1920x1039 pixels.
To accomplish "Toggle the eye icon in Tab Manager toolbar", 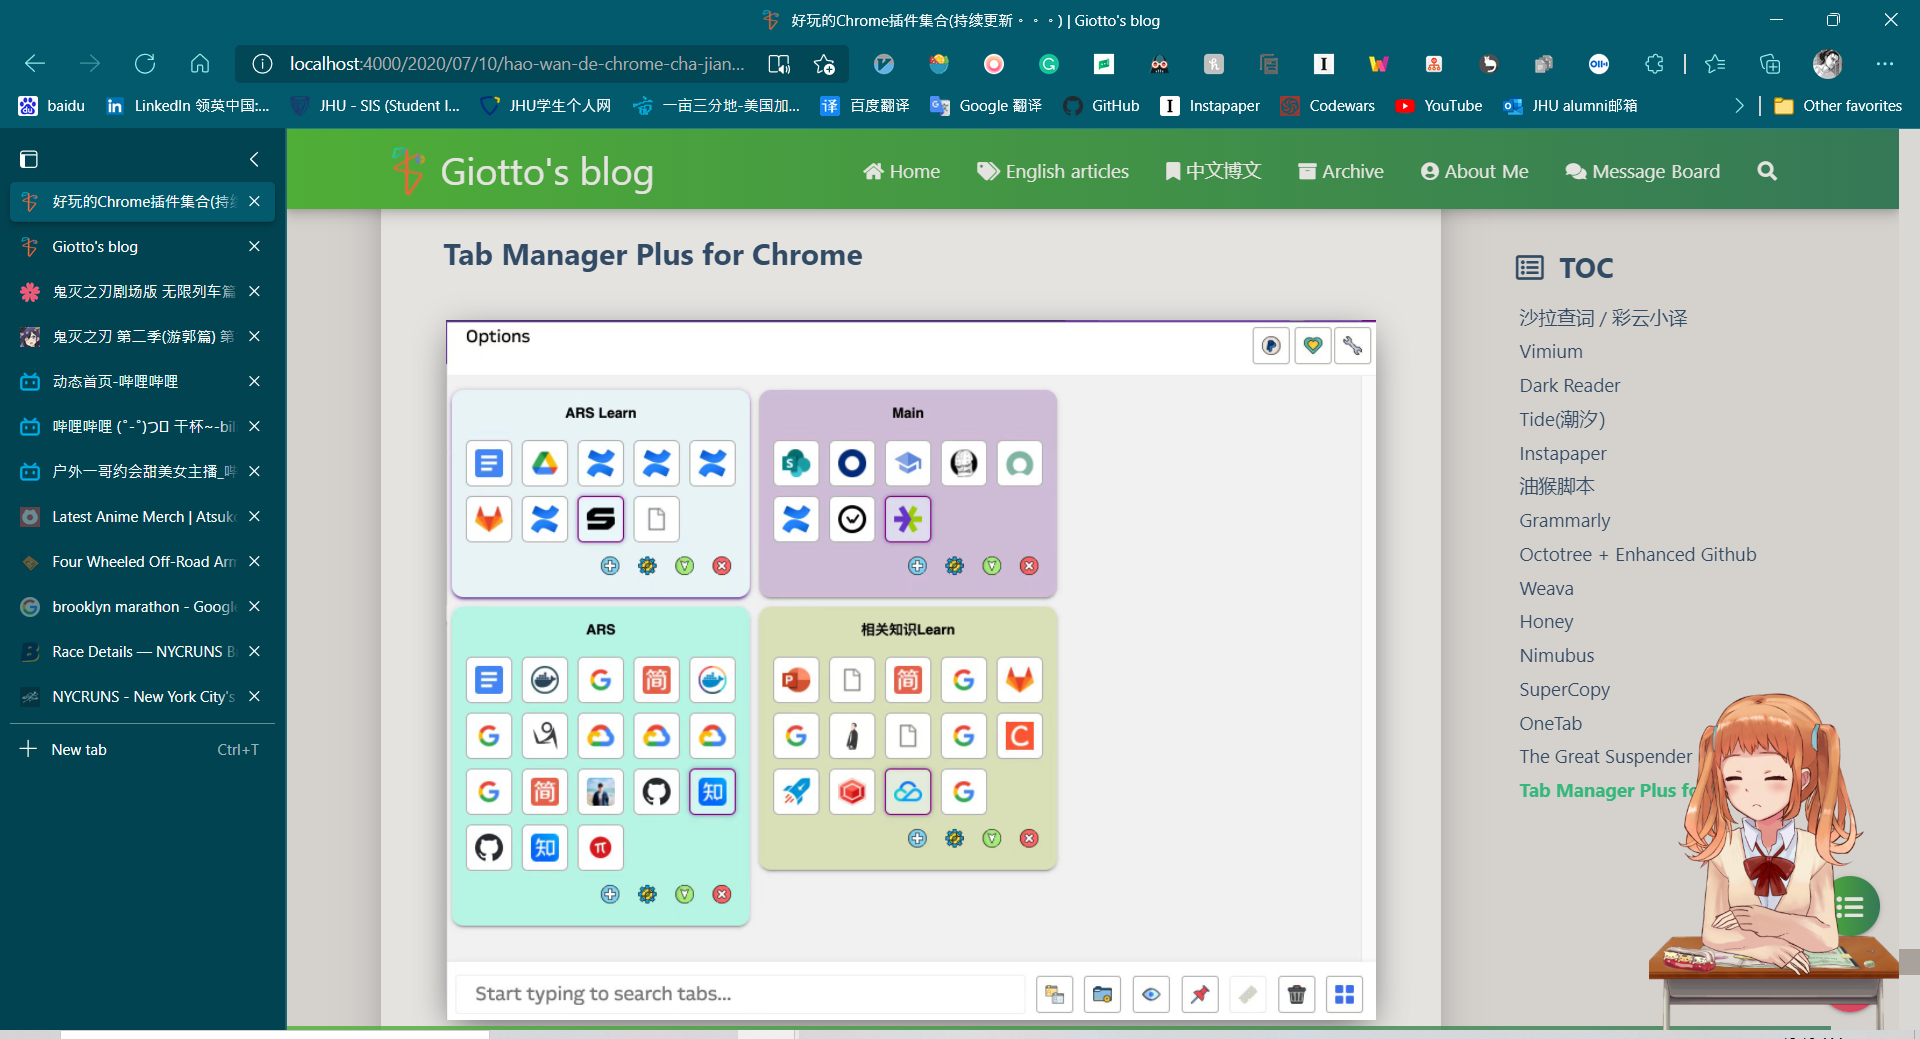I will coord(1151,994).
